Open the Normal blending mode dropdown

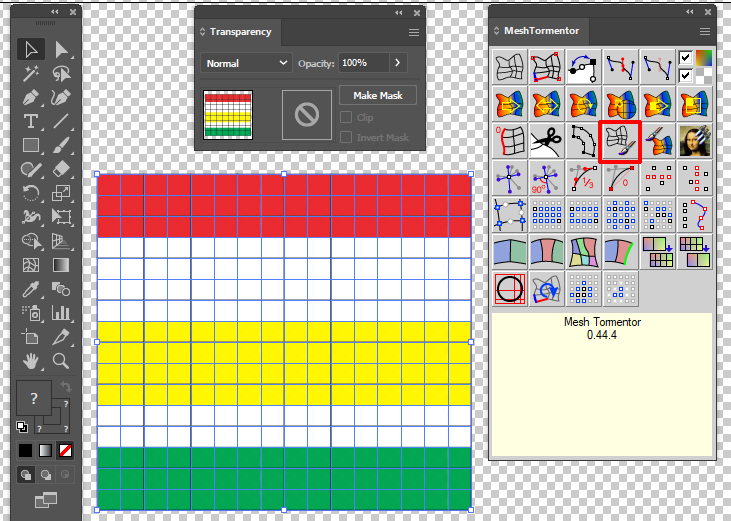tap(246, 63)
